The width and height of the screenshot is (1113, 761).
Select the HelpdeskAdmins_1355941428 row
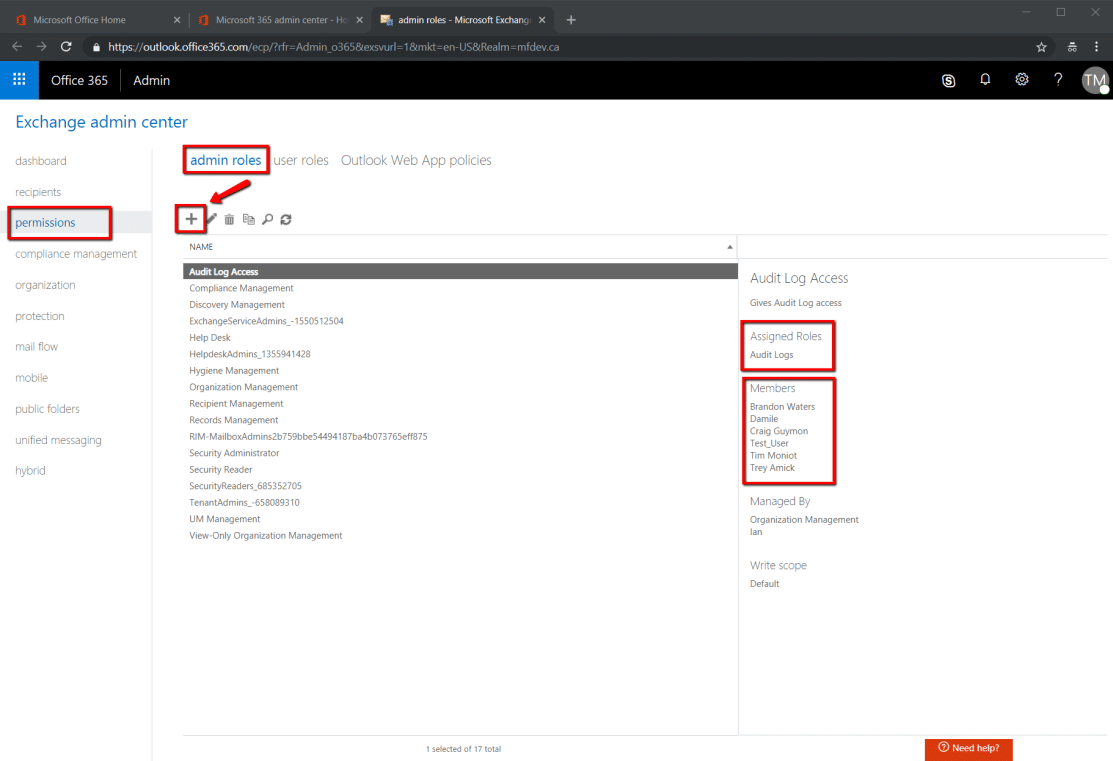pos(460,354)
